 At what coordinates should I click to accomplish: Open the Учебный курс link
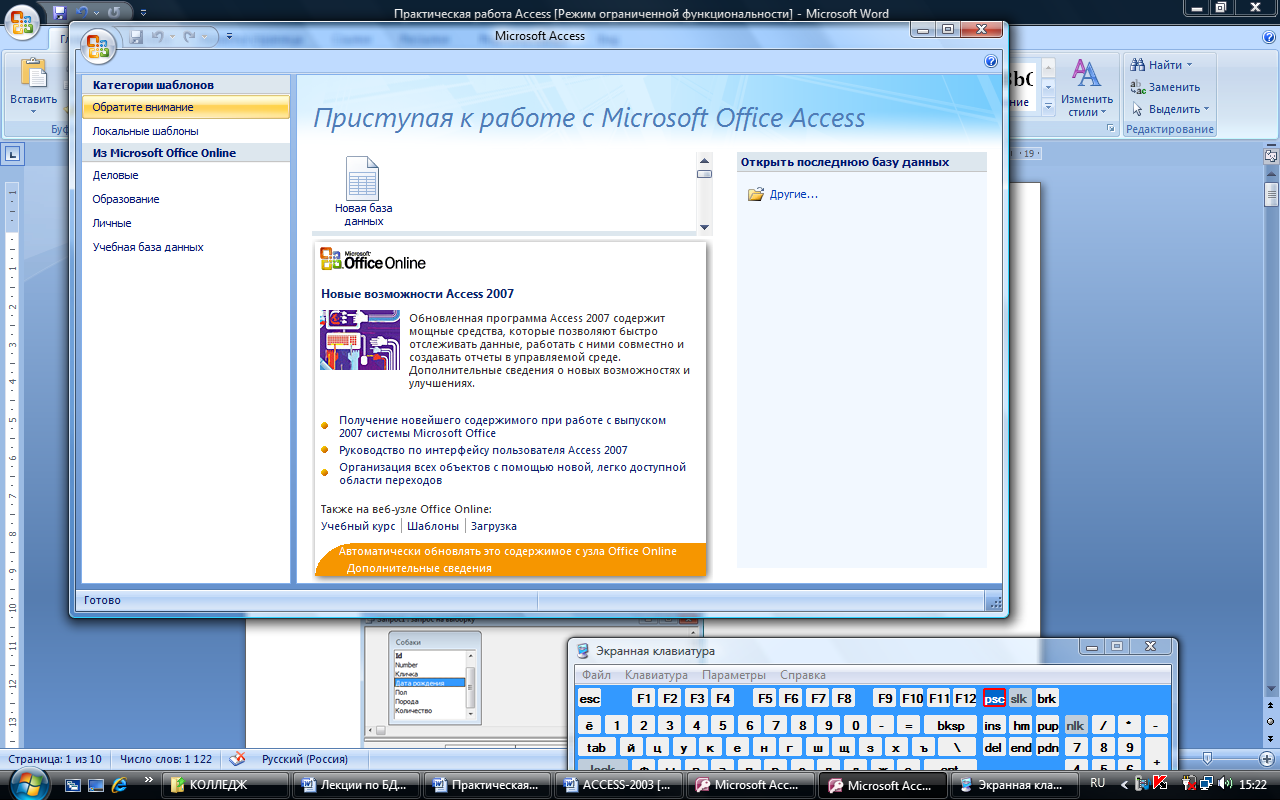tap(358, 526)
